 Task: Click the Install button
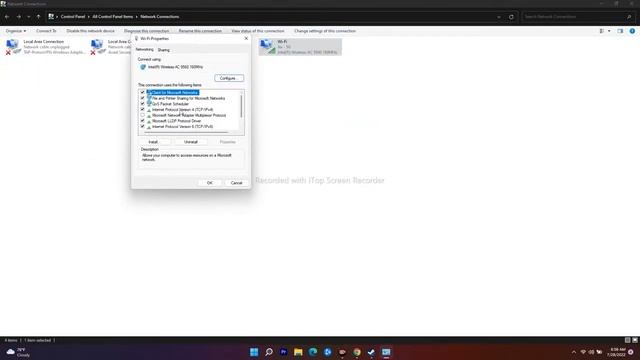click(153, 142)
